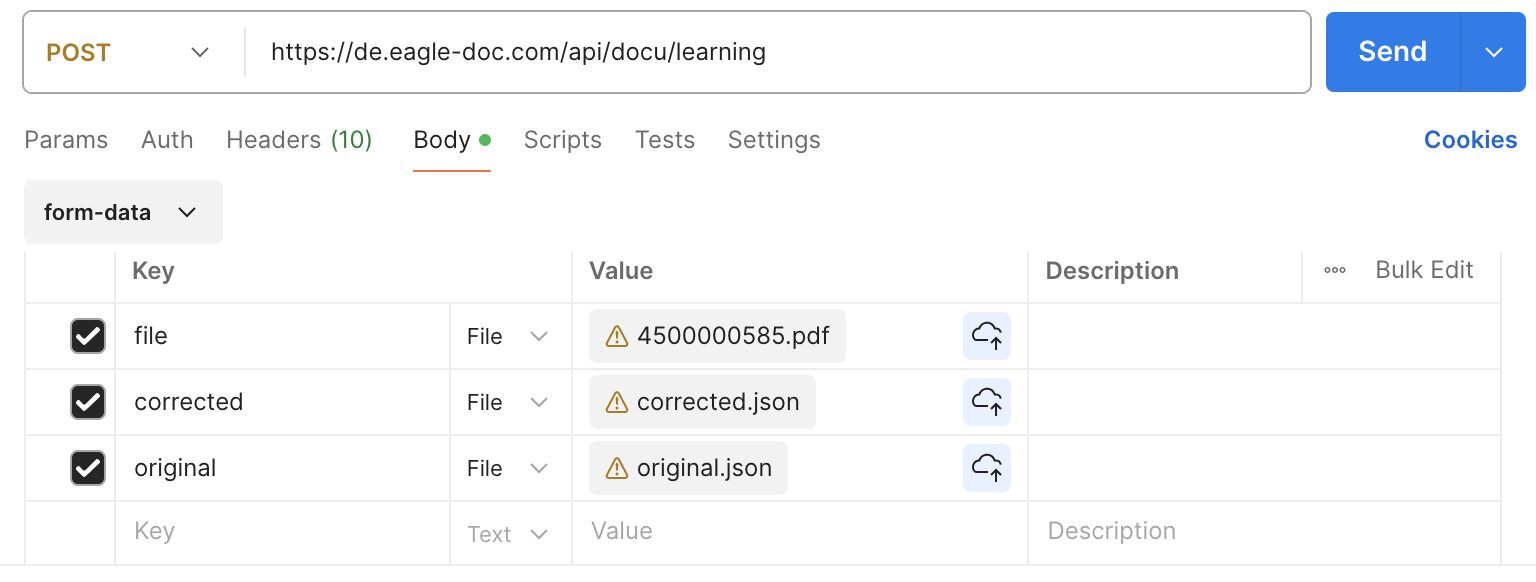Click warning icon on corrected.json file
This screenshot has width=1536, height=582.
point(617,402)
